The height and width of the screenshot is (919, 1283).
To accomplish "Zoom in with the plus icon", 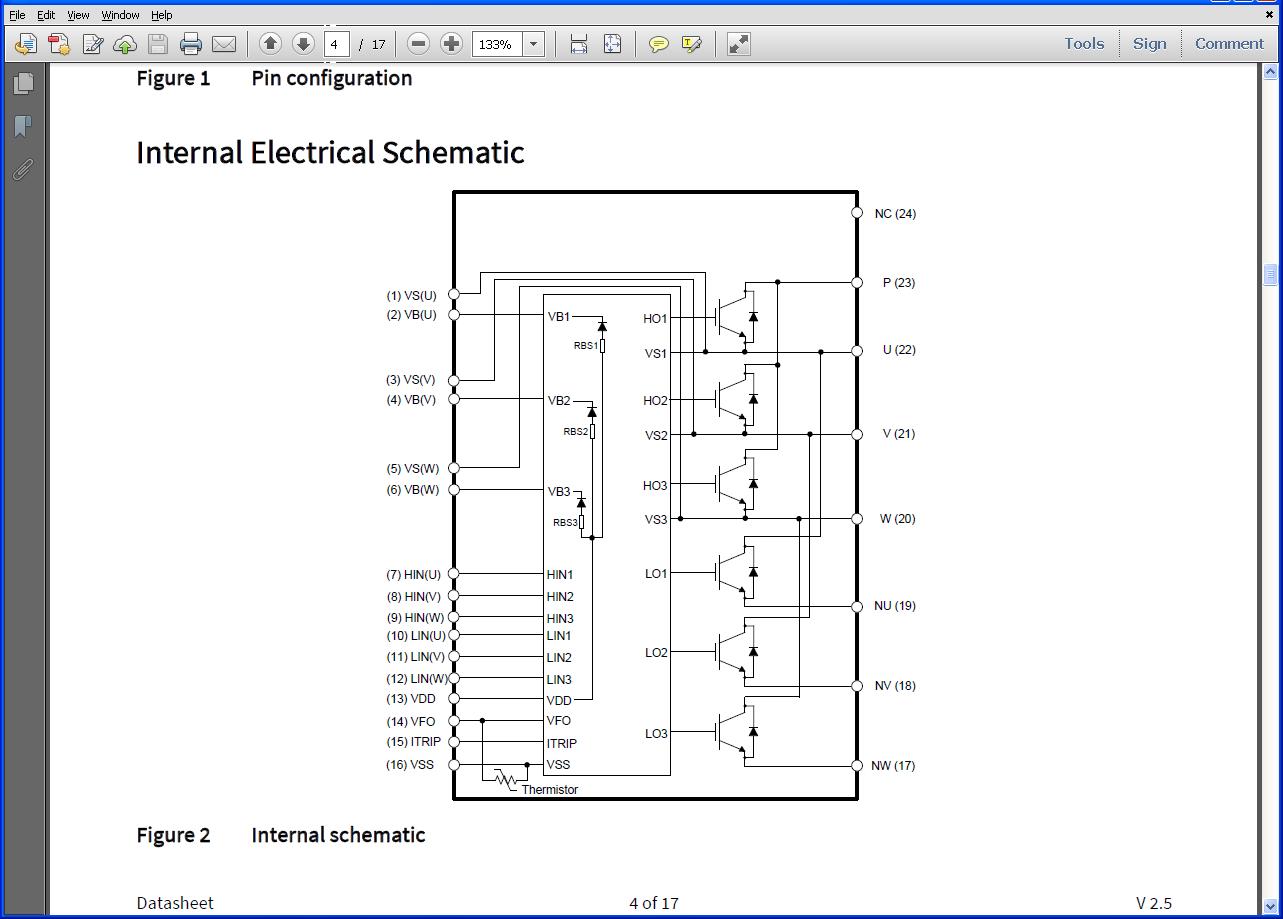I will [451, 44].
